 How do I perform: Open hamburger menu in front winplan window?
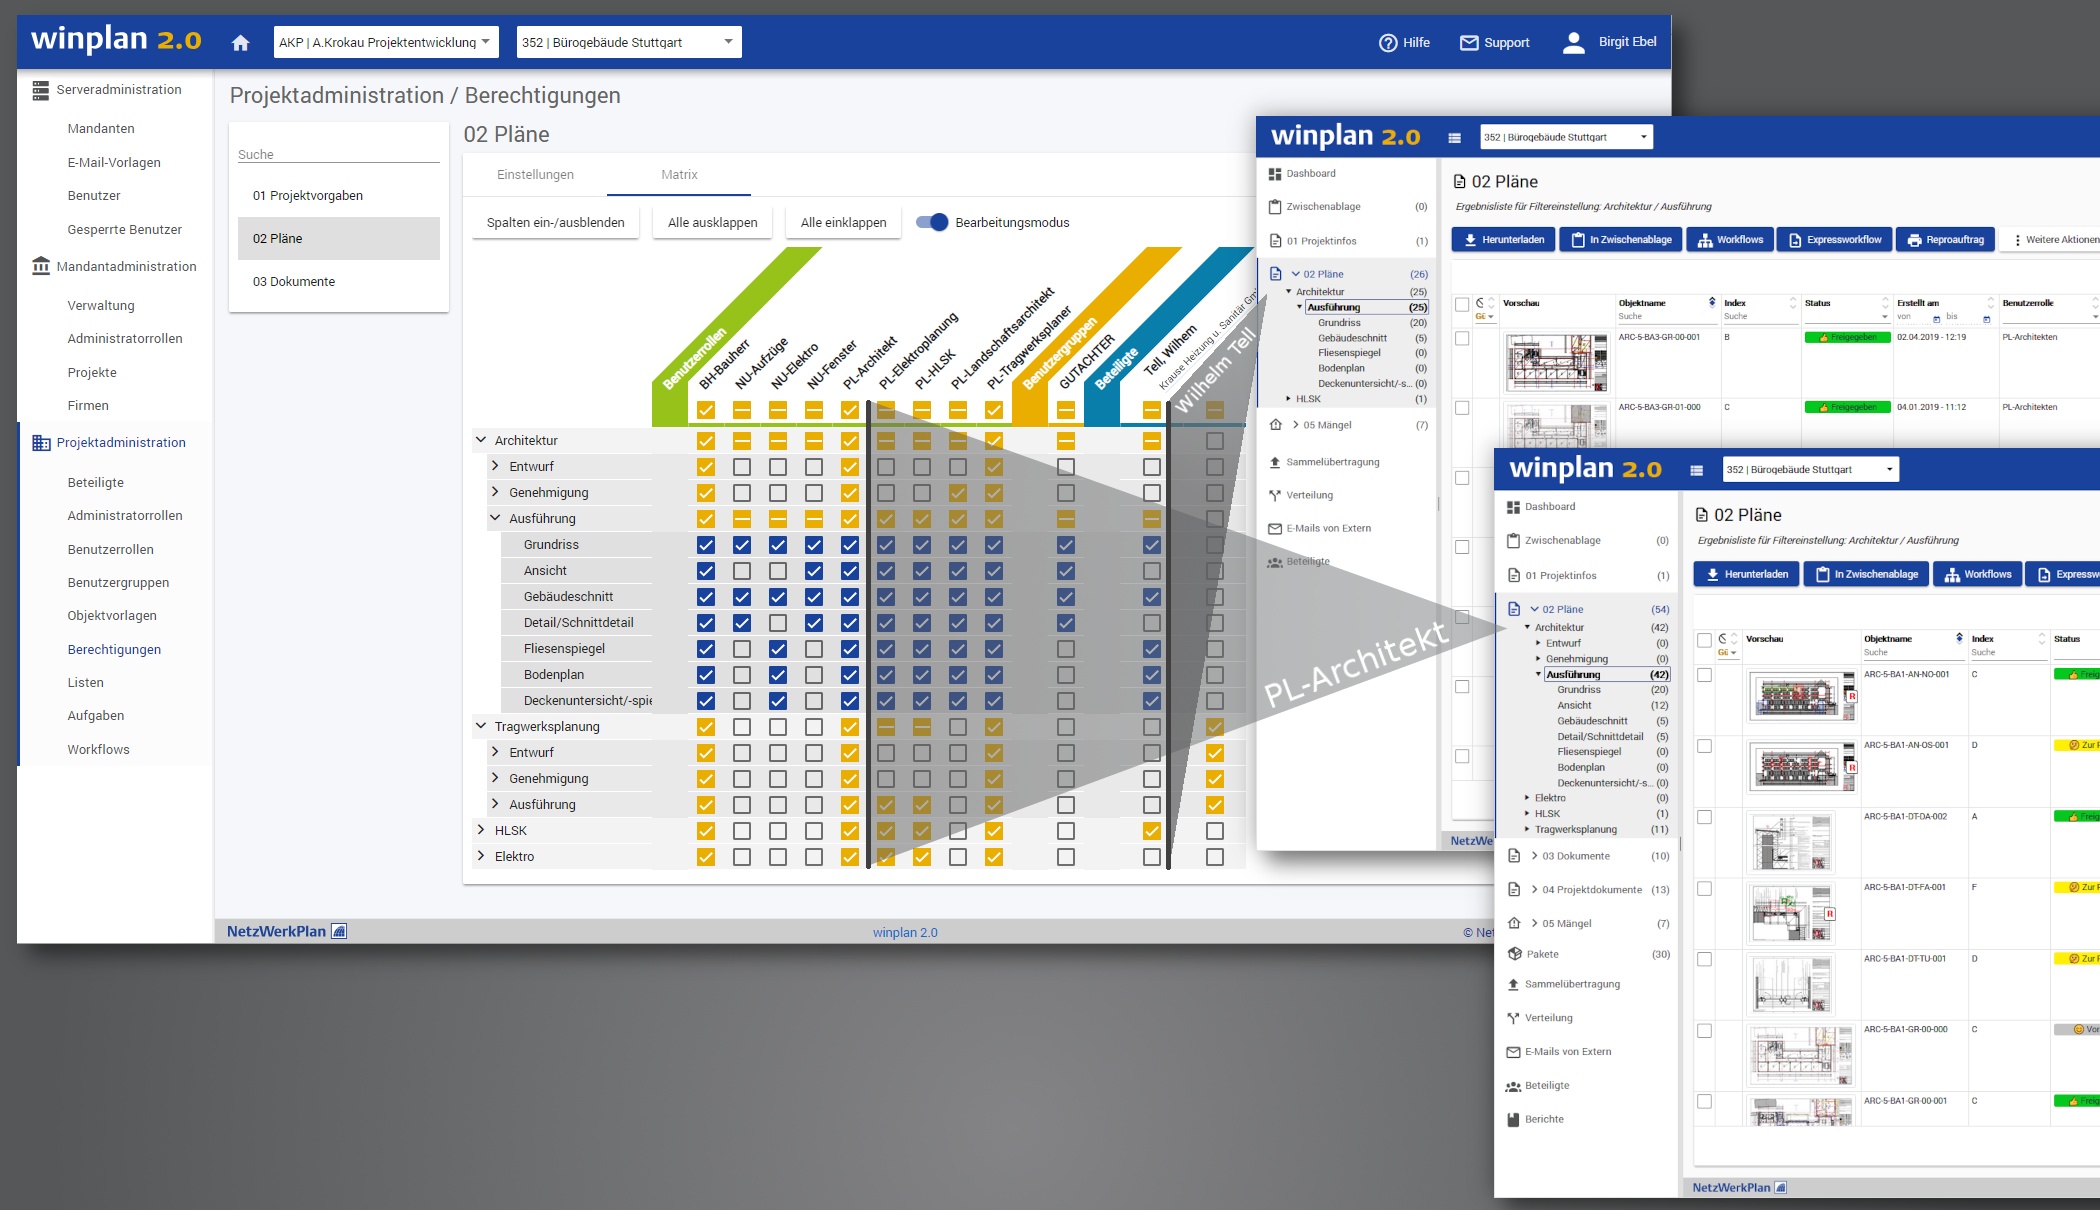click(1696, 470)
